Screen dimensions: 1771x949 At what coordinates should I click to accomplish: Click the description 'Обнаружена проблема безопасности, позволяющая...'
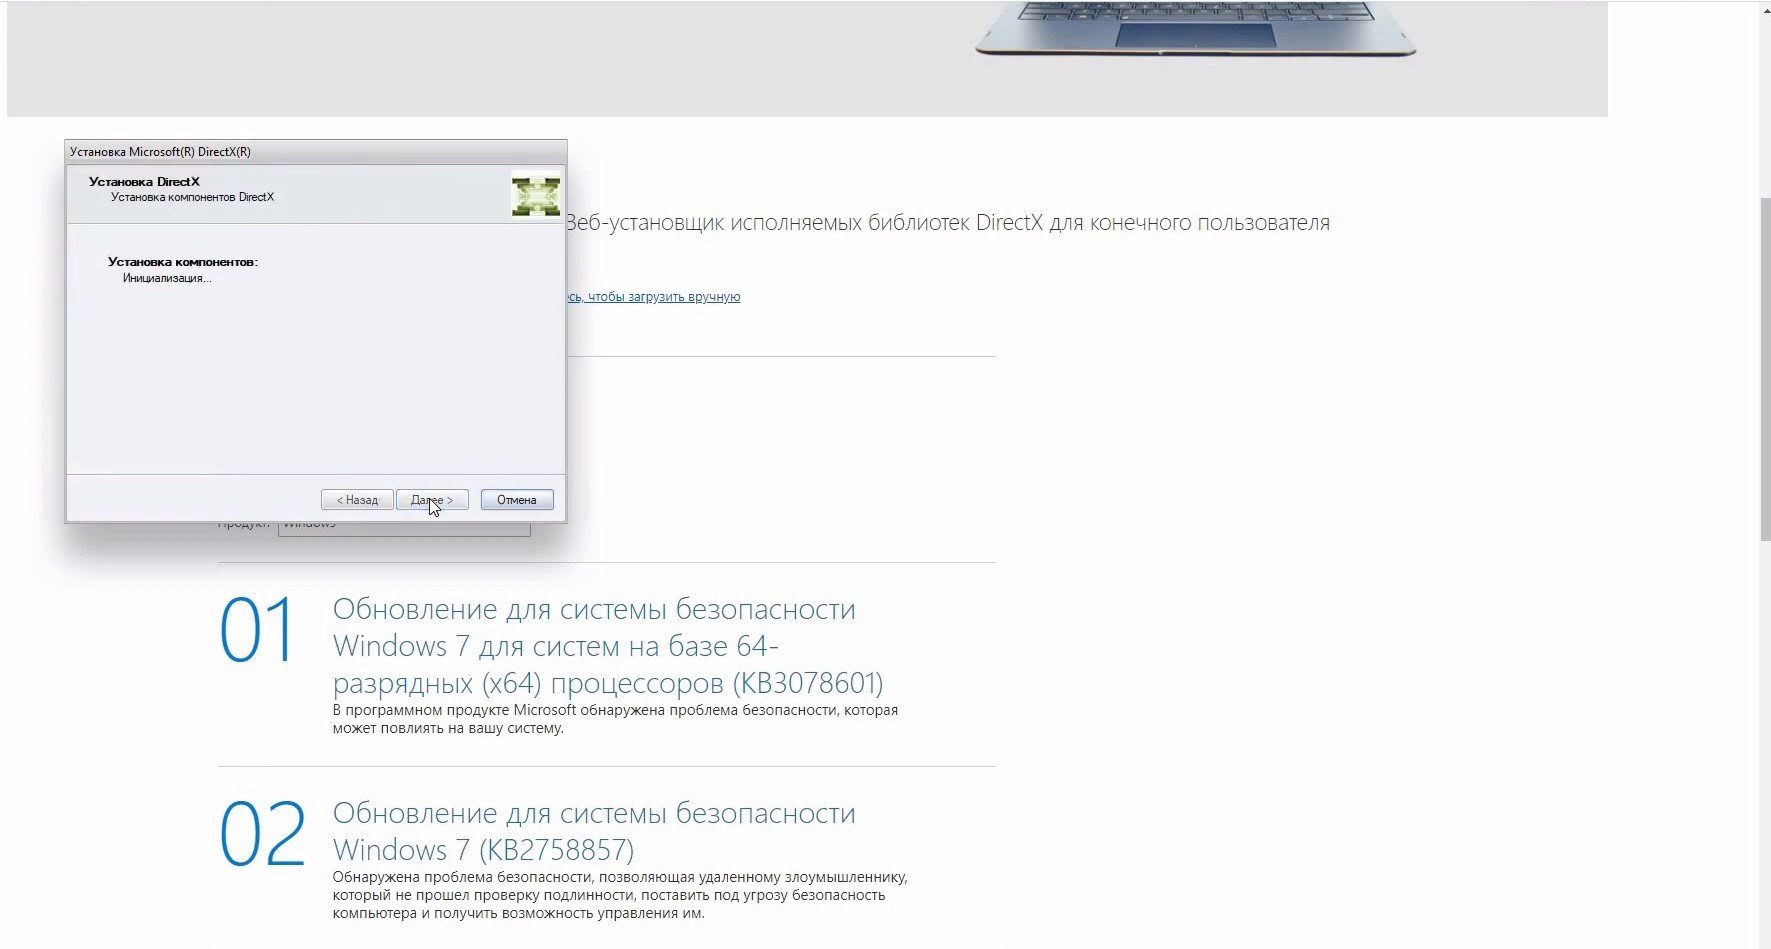(x=620, y=895)
